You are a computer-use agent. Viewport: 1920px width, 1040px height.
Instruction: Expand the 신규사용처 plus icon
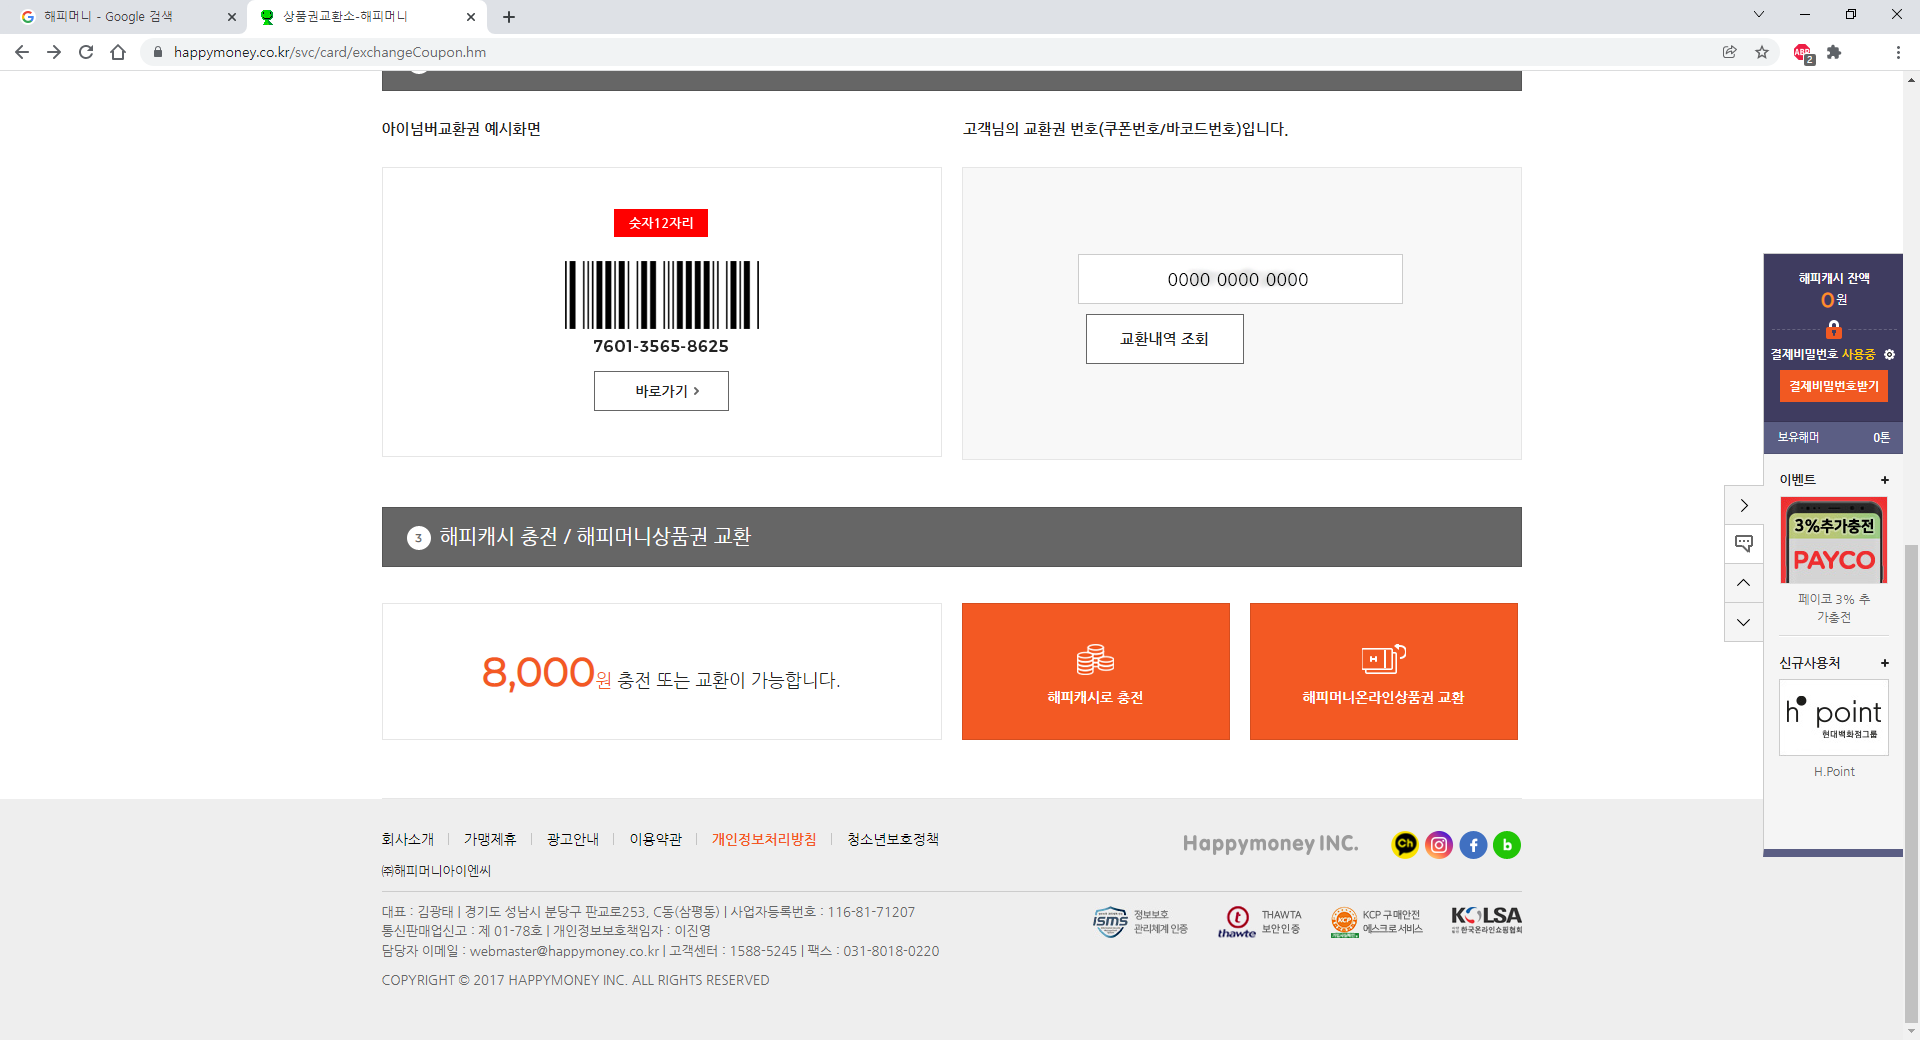[1885, 664]
